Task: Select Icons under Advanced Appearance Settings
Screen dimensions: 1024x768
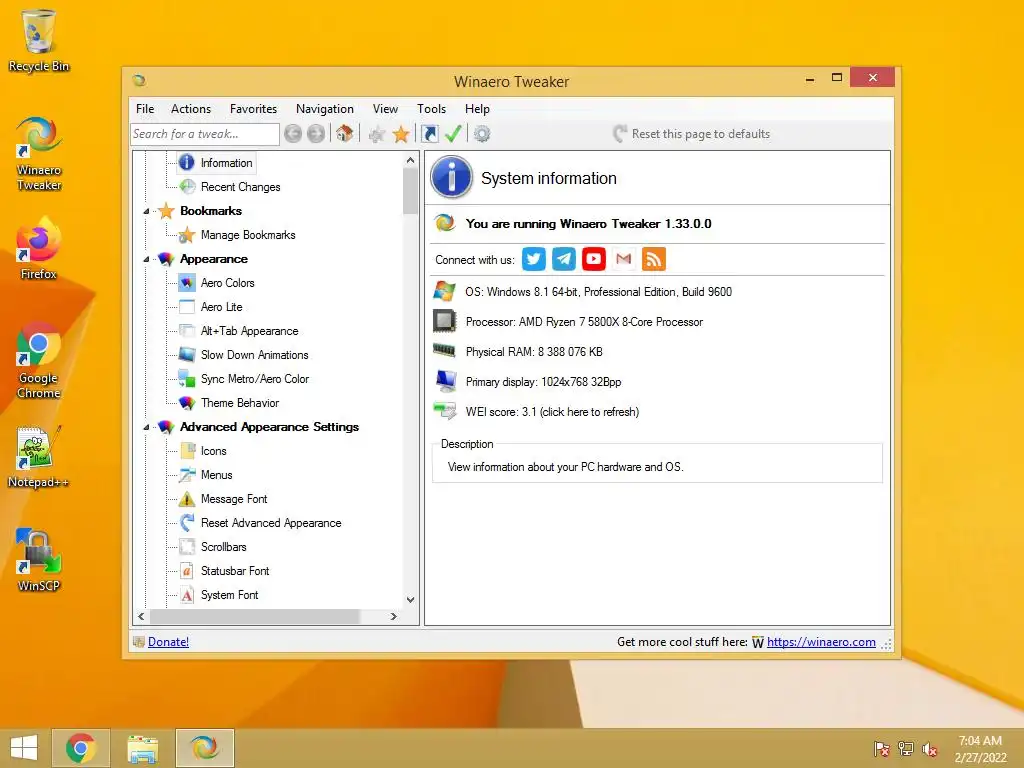Action: (214, 451)
